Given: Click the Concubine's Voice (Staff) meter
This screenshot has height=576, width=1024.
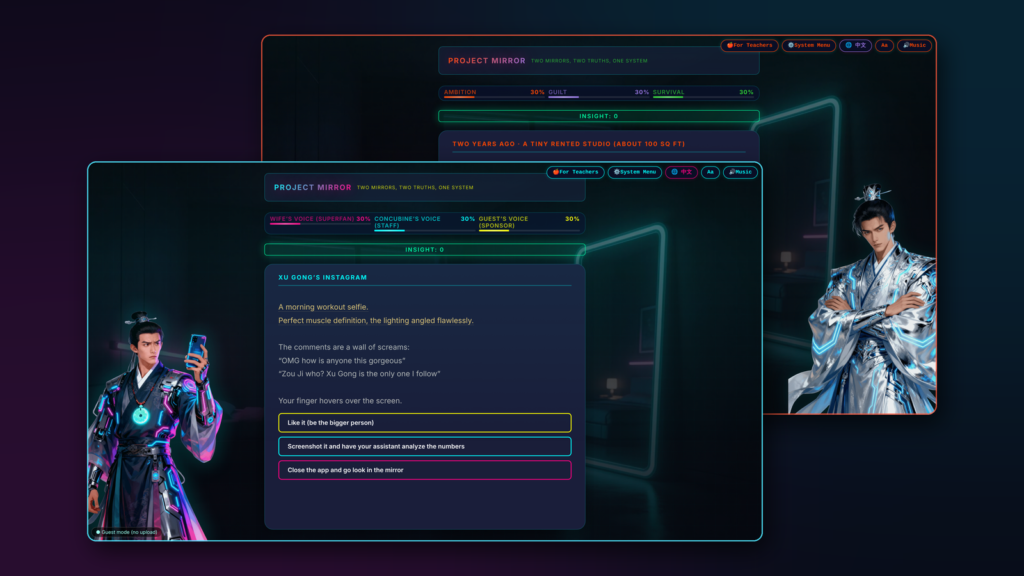Looking at the screenshot, I should 424,223.
